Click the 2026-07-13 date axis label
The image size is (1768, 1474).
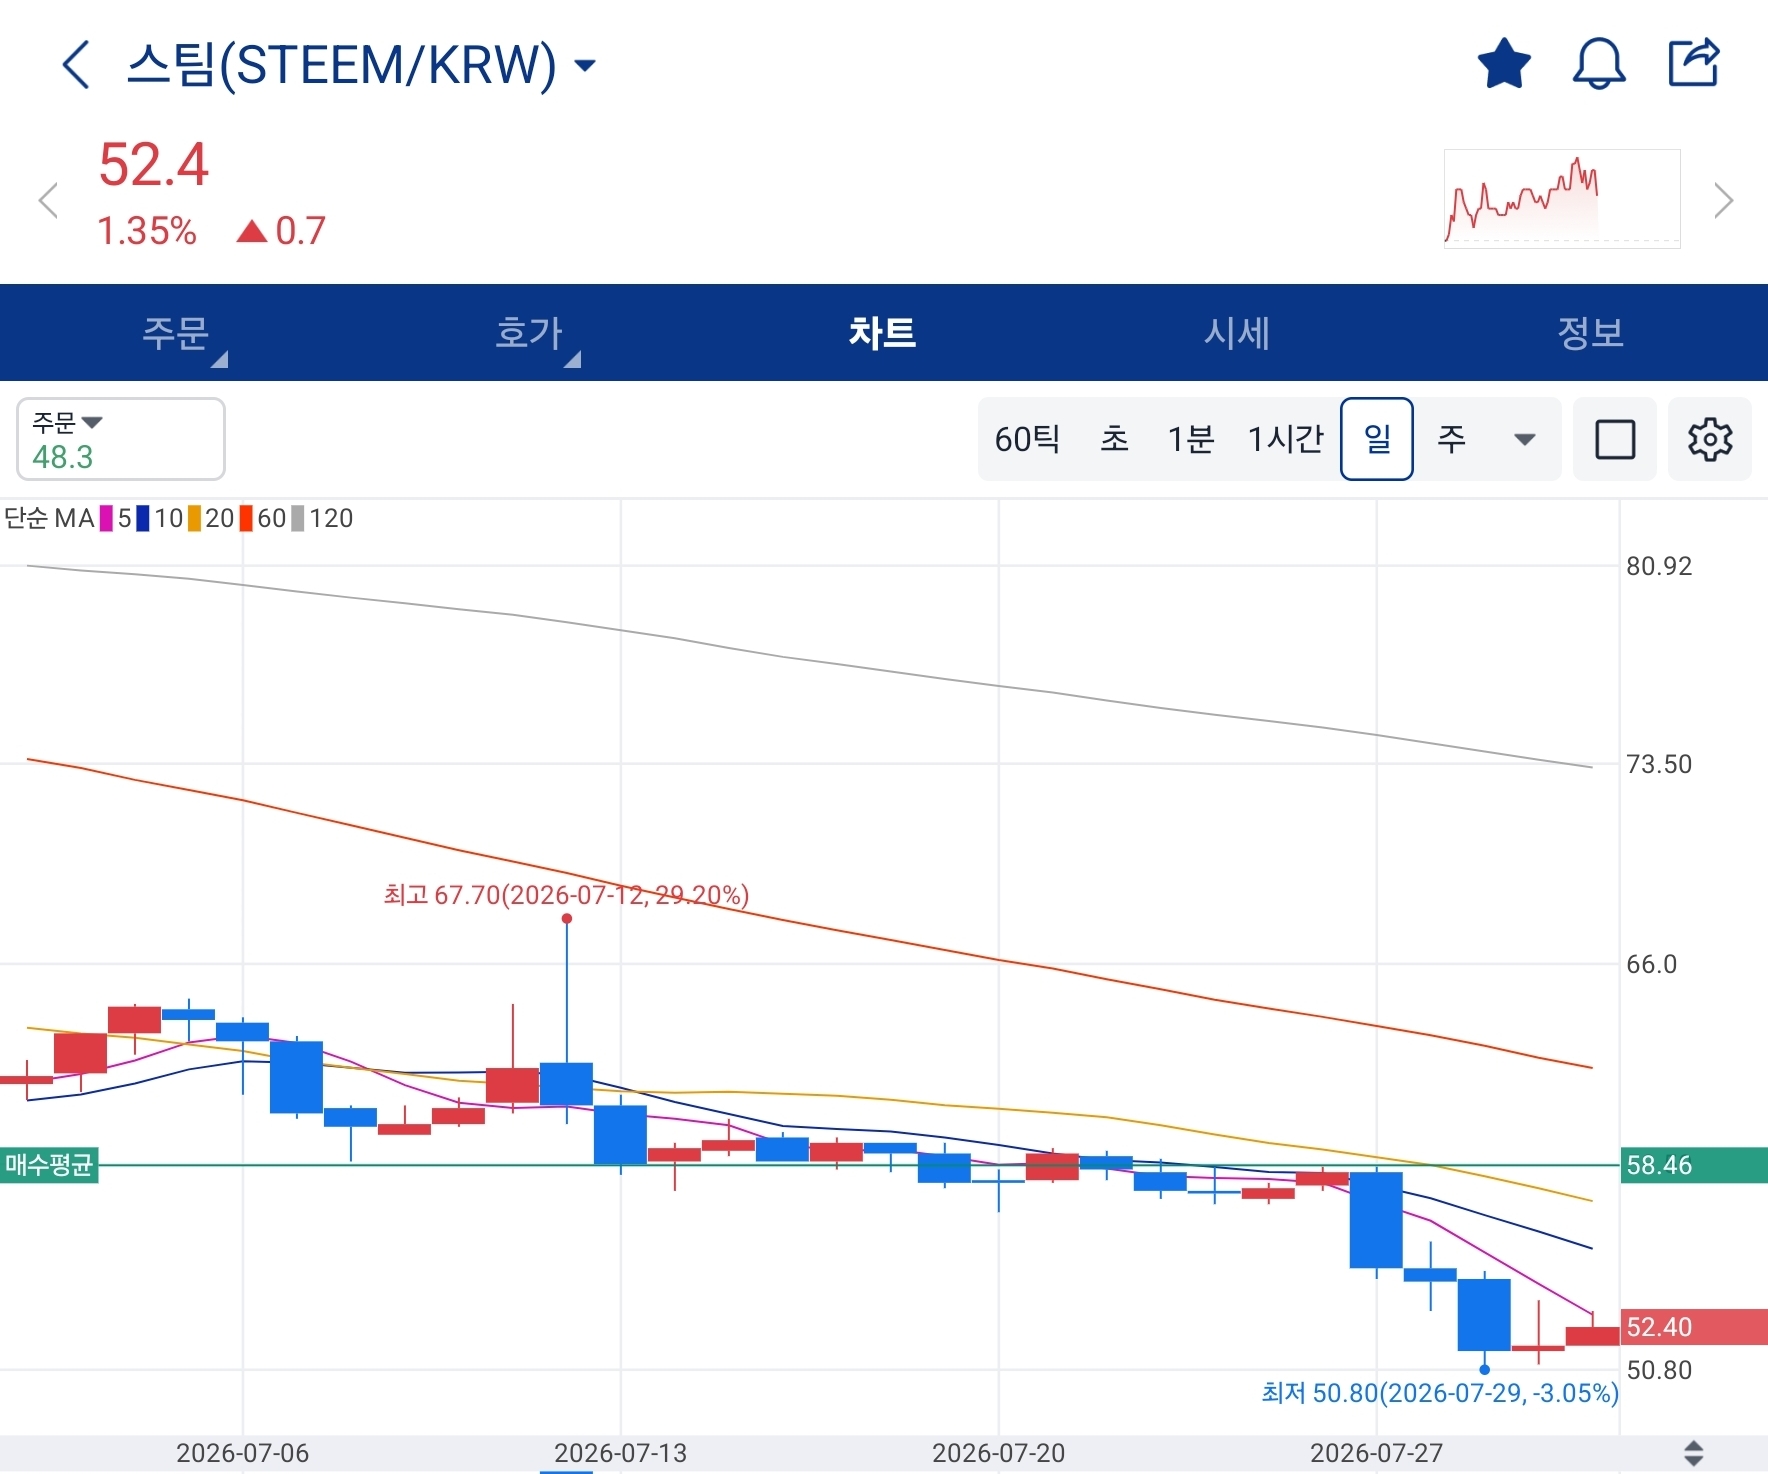click(x=621, y=1453)
